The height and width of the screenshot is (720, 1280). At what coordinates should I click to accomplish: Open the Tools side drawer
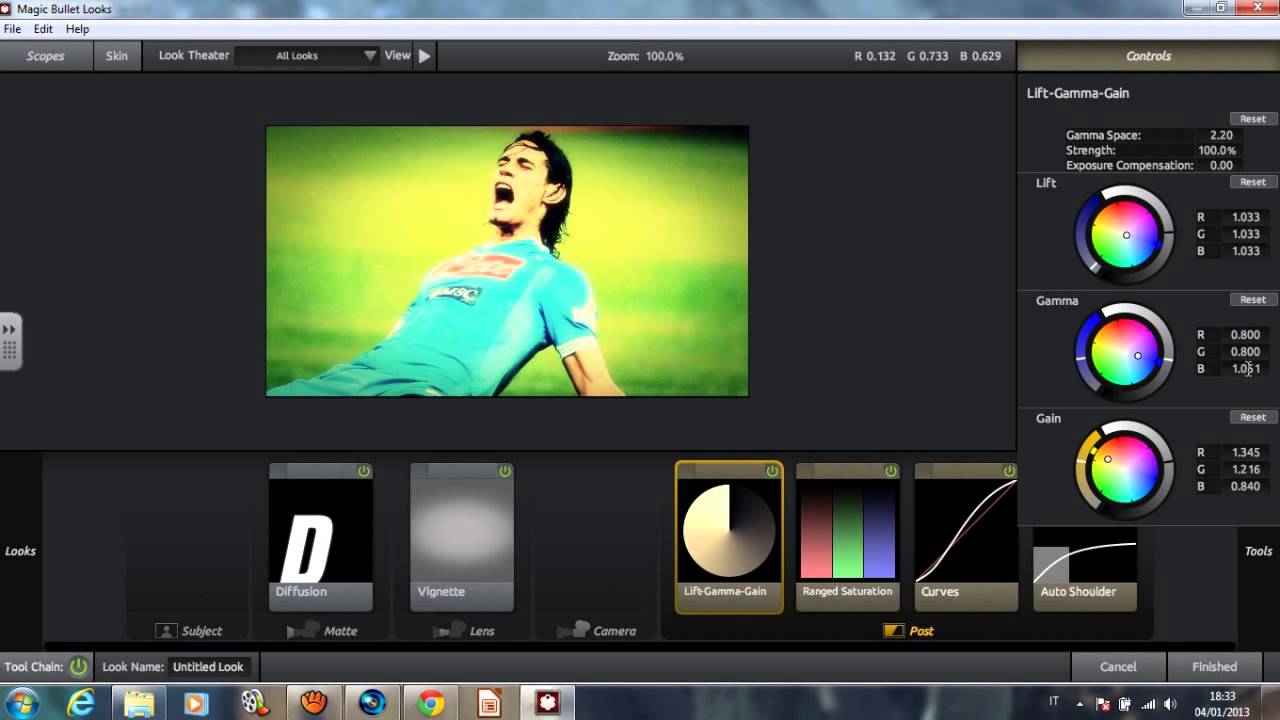1258,551
